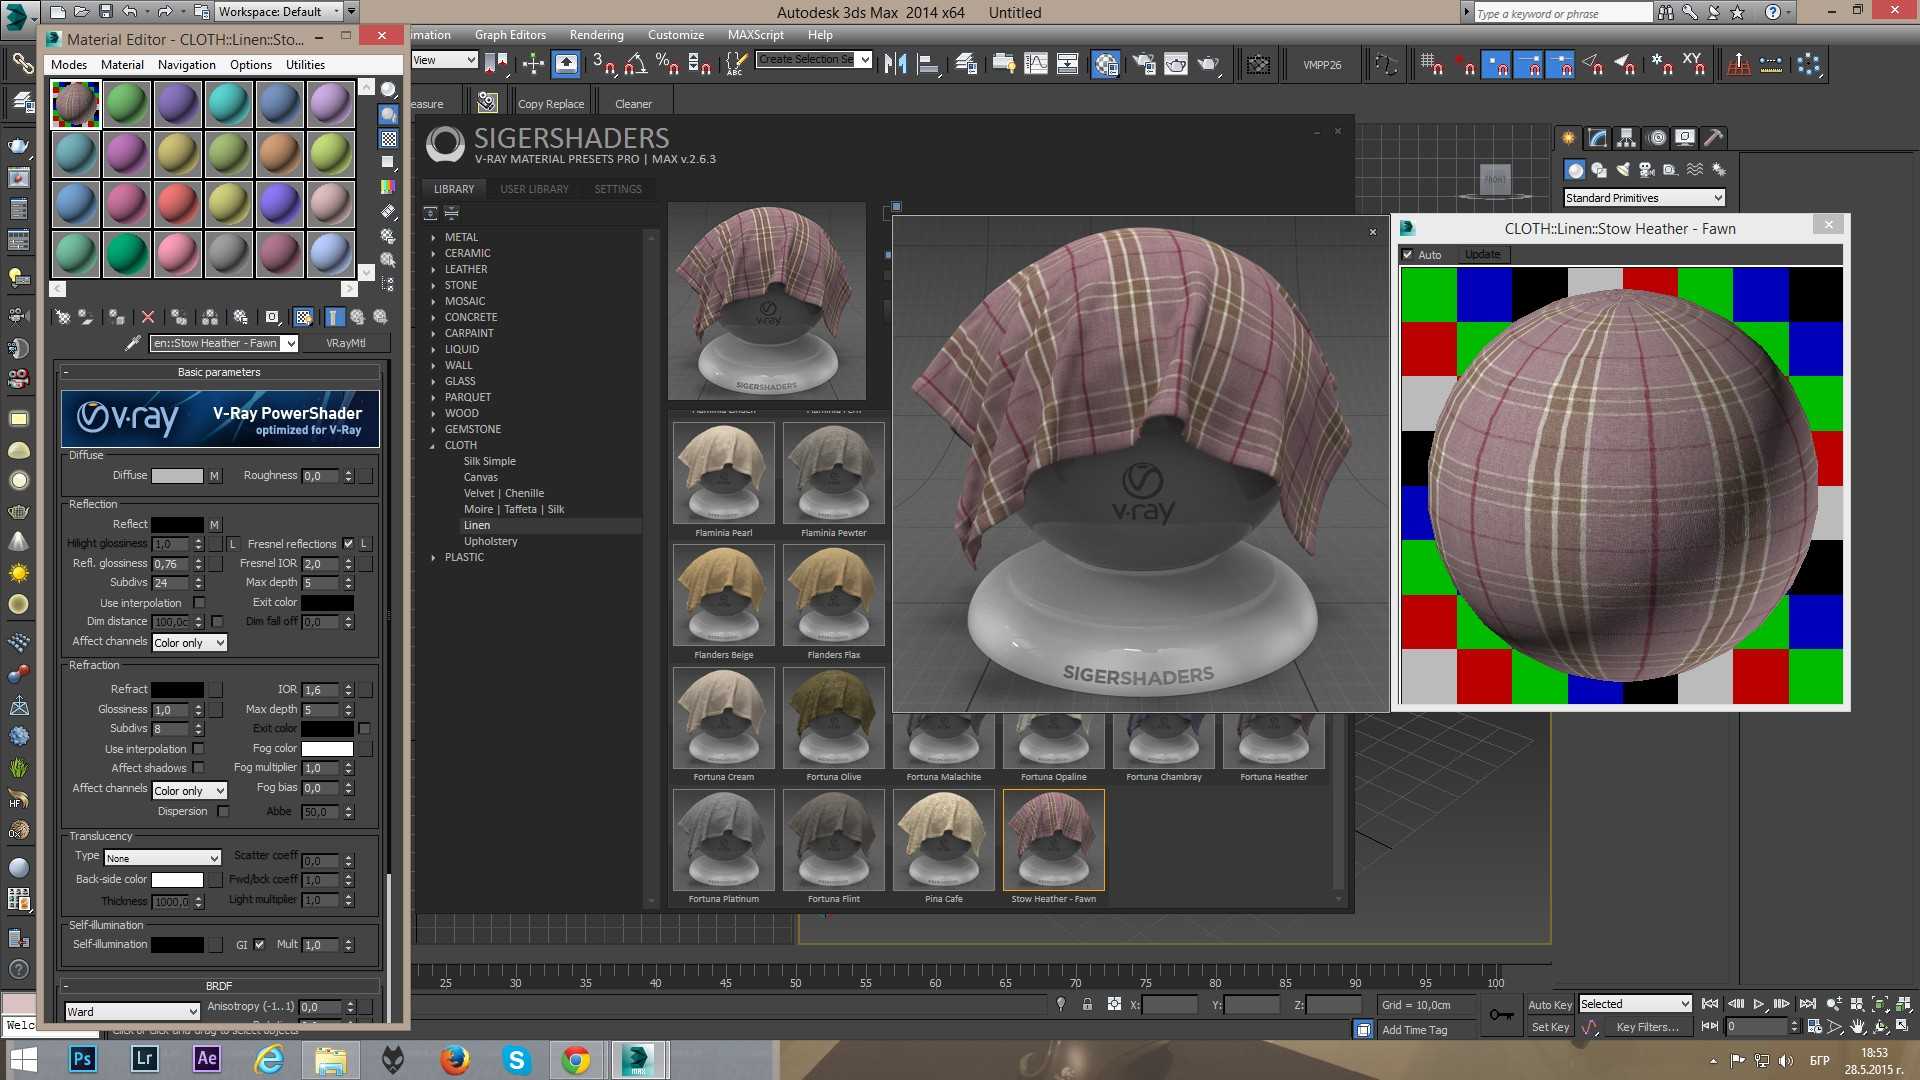Toggle the 3D Snaps magnet icon
The width and height of the screenshot is (1920, 1080).
click(603, 64)
